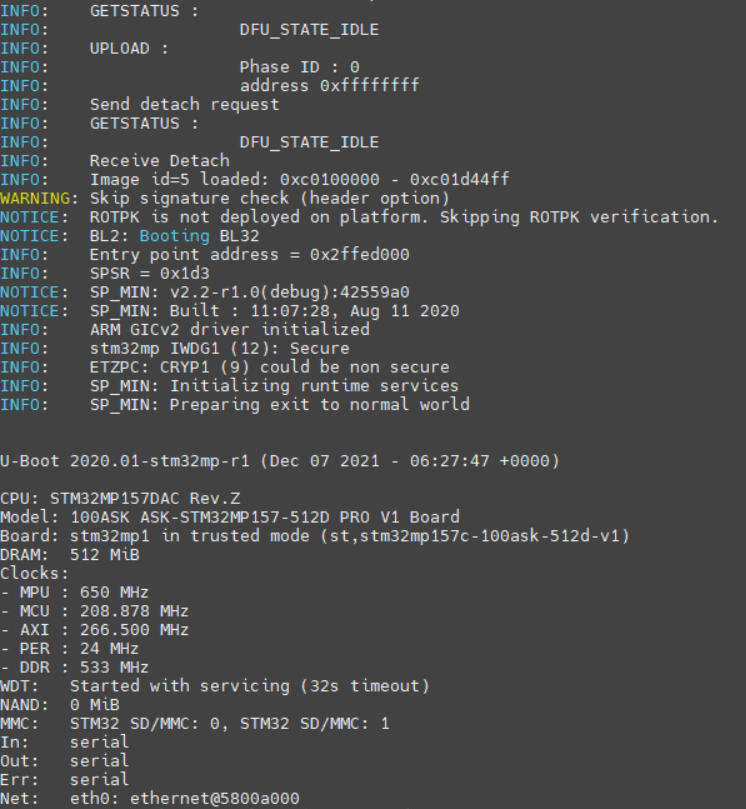Click the U-Boot 2020.01-stm32mp-r1 version line
This screenshot has height=809, width=746.
(x=279, y=461)
